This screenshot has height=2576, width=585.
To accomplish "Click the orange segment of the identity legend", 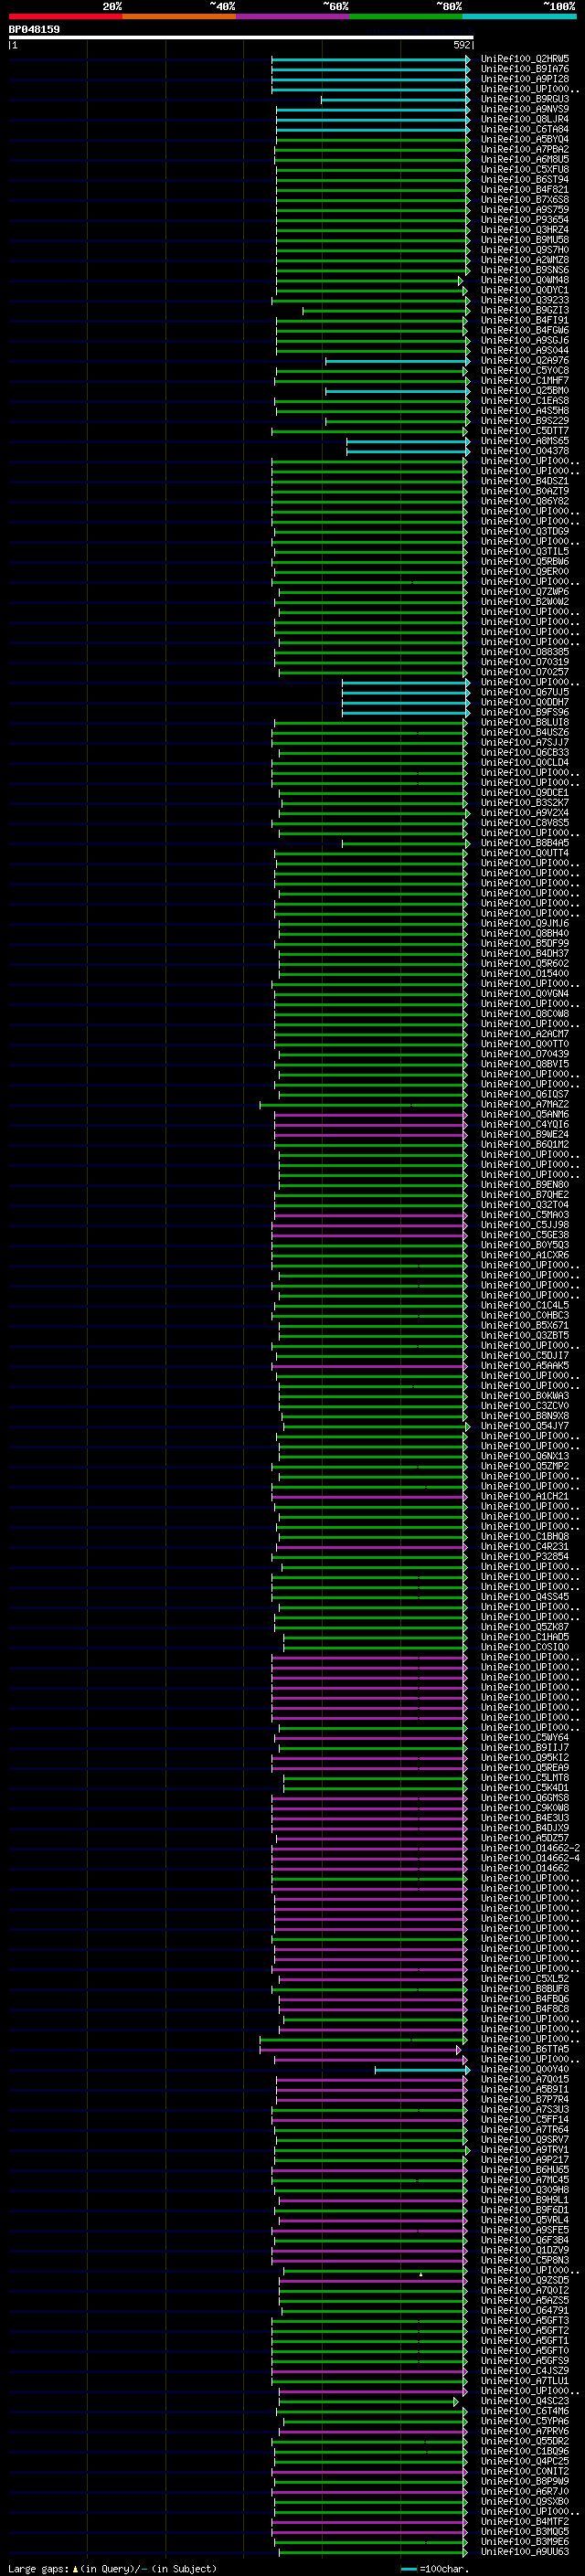I will click(x=179, y=16).
